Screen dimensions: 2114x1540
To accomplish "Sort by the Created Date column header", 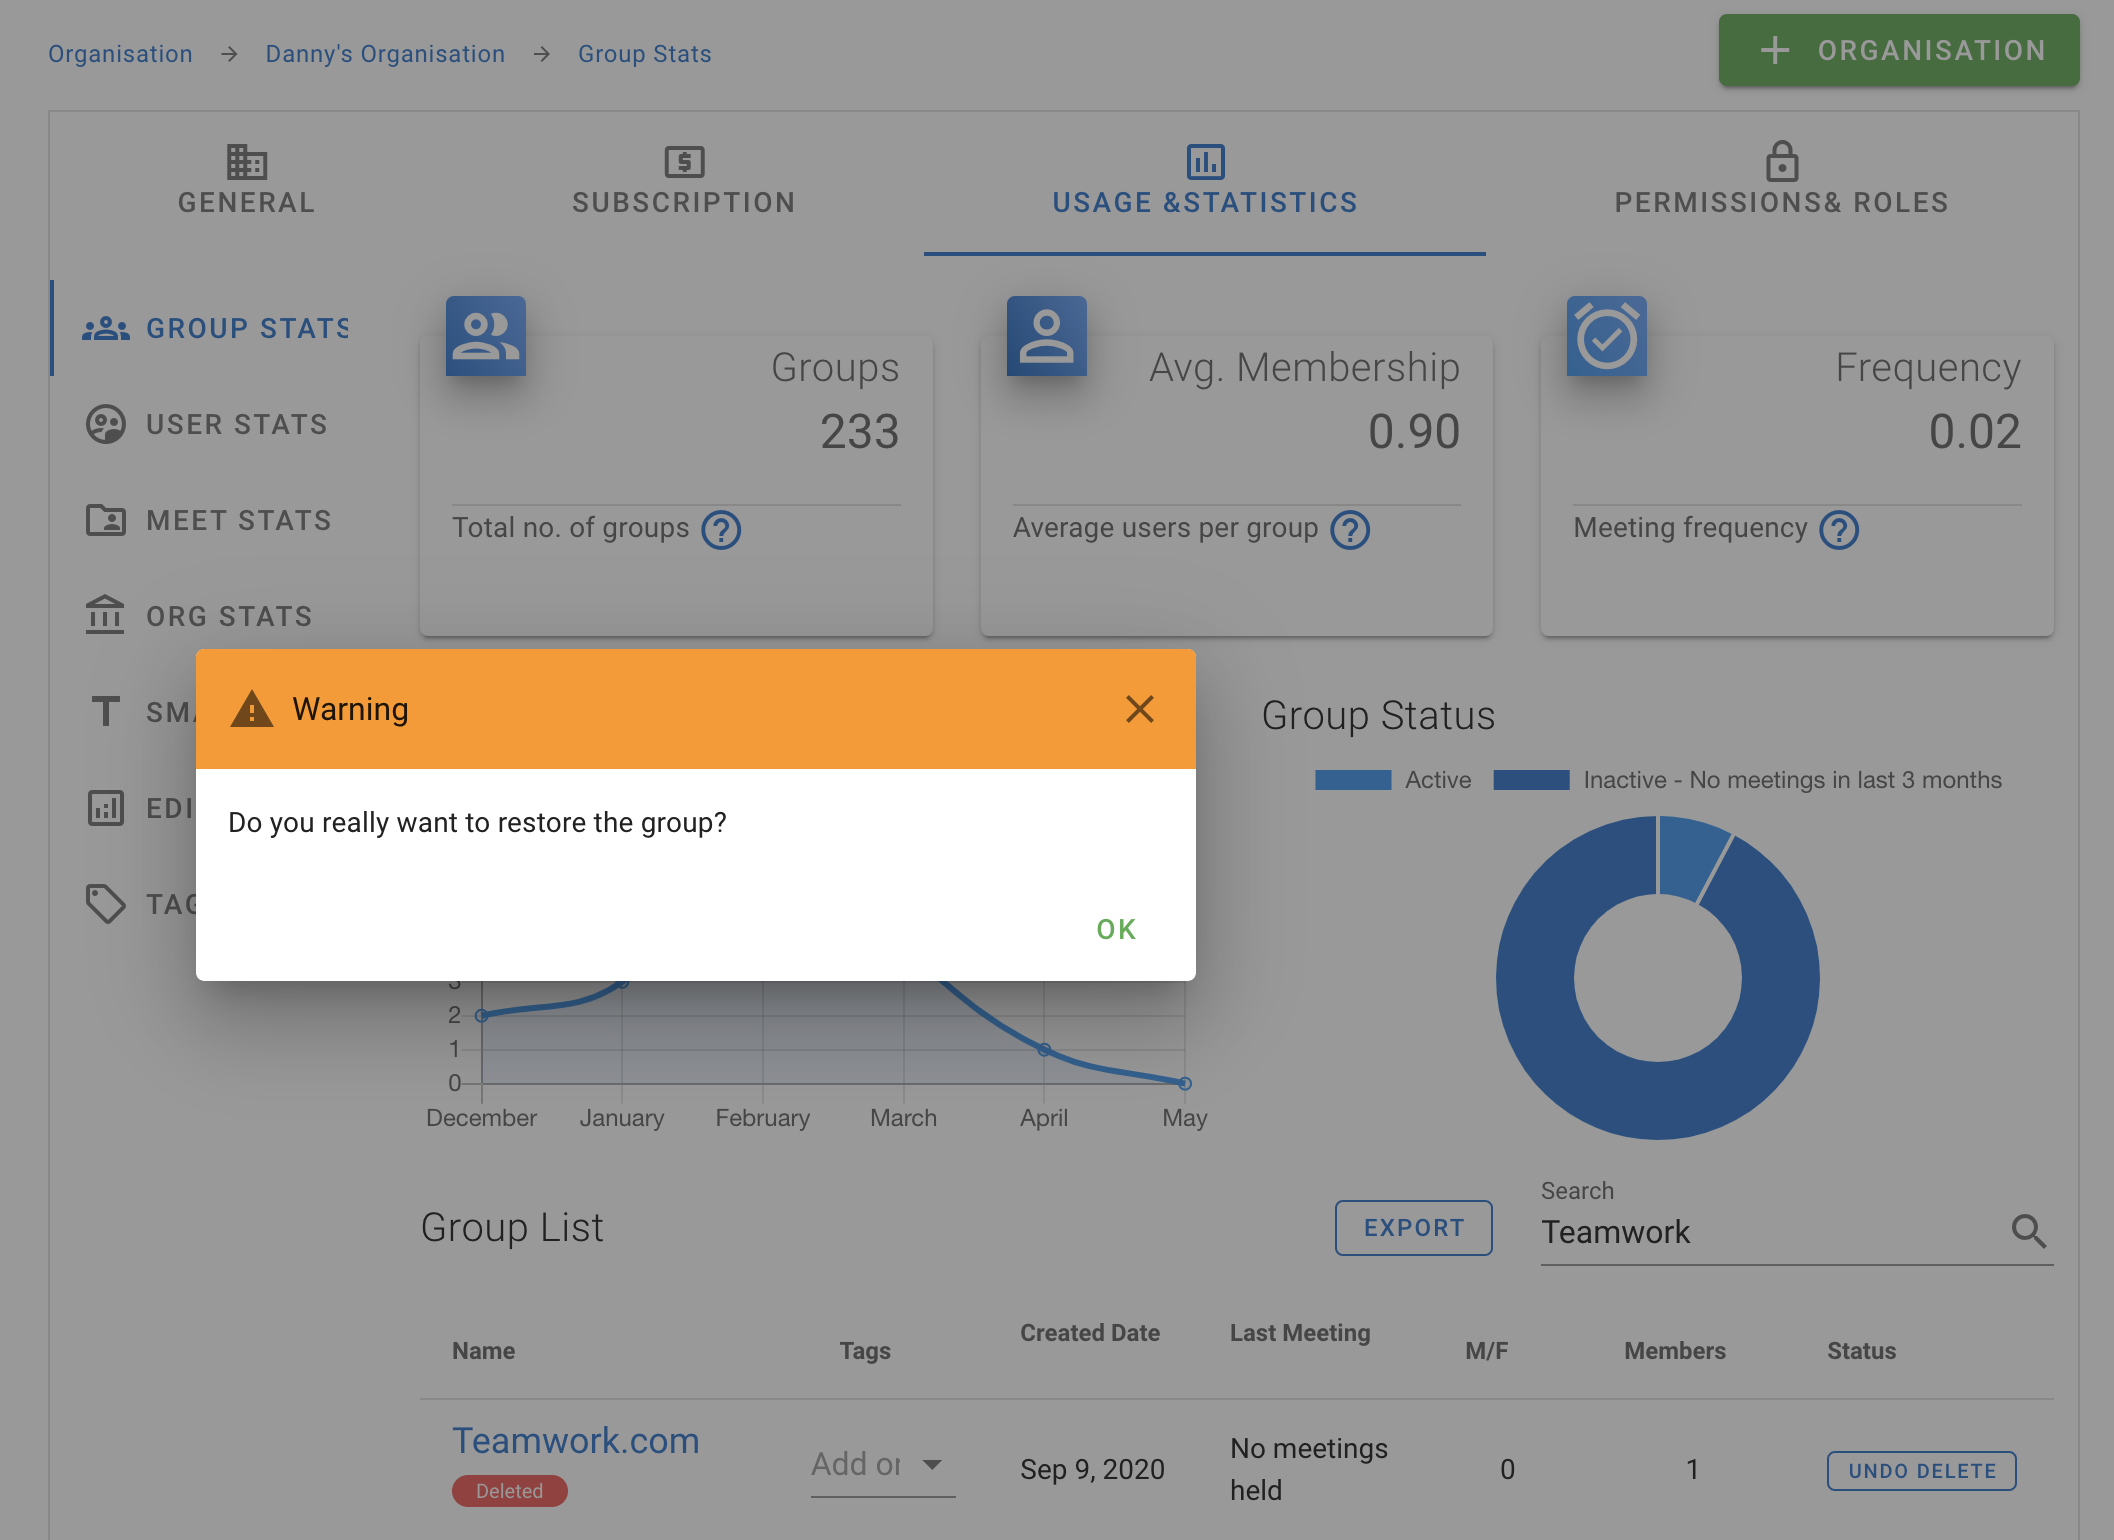I will pos(1090,1333).
